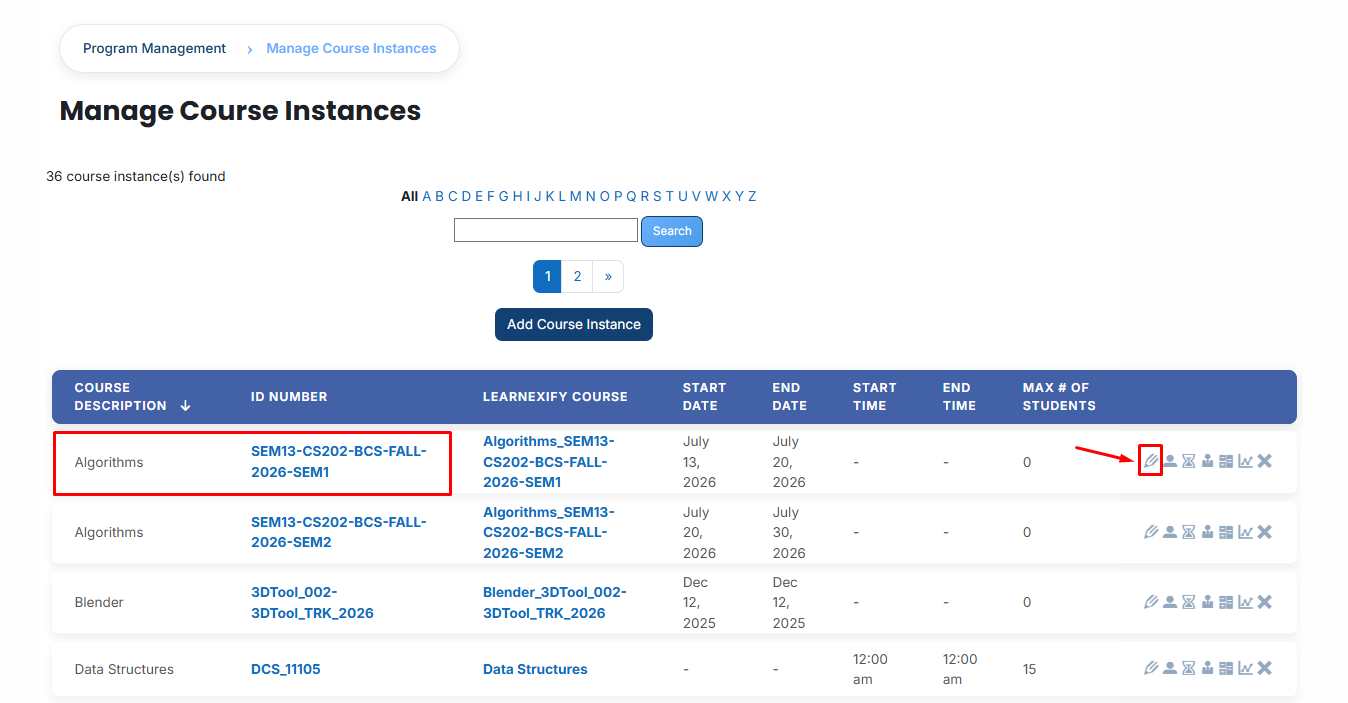Open DCS_11105 ID number link
The image size is (1348, 703).
pos(286,669)
